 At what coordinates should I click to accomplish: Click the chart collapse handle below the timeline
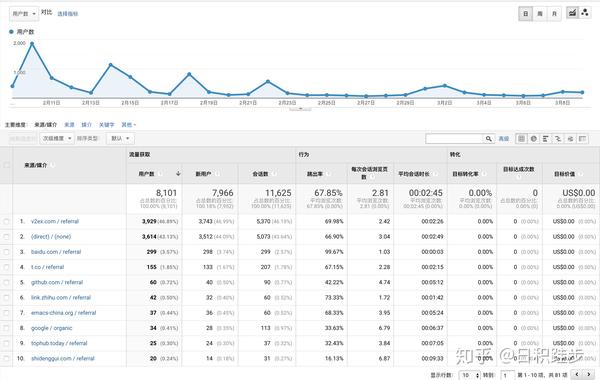(300, 109)
